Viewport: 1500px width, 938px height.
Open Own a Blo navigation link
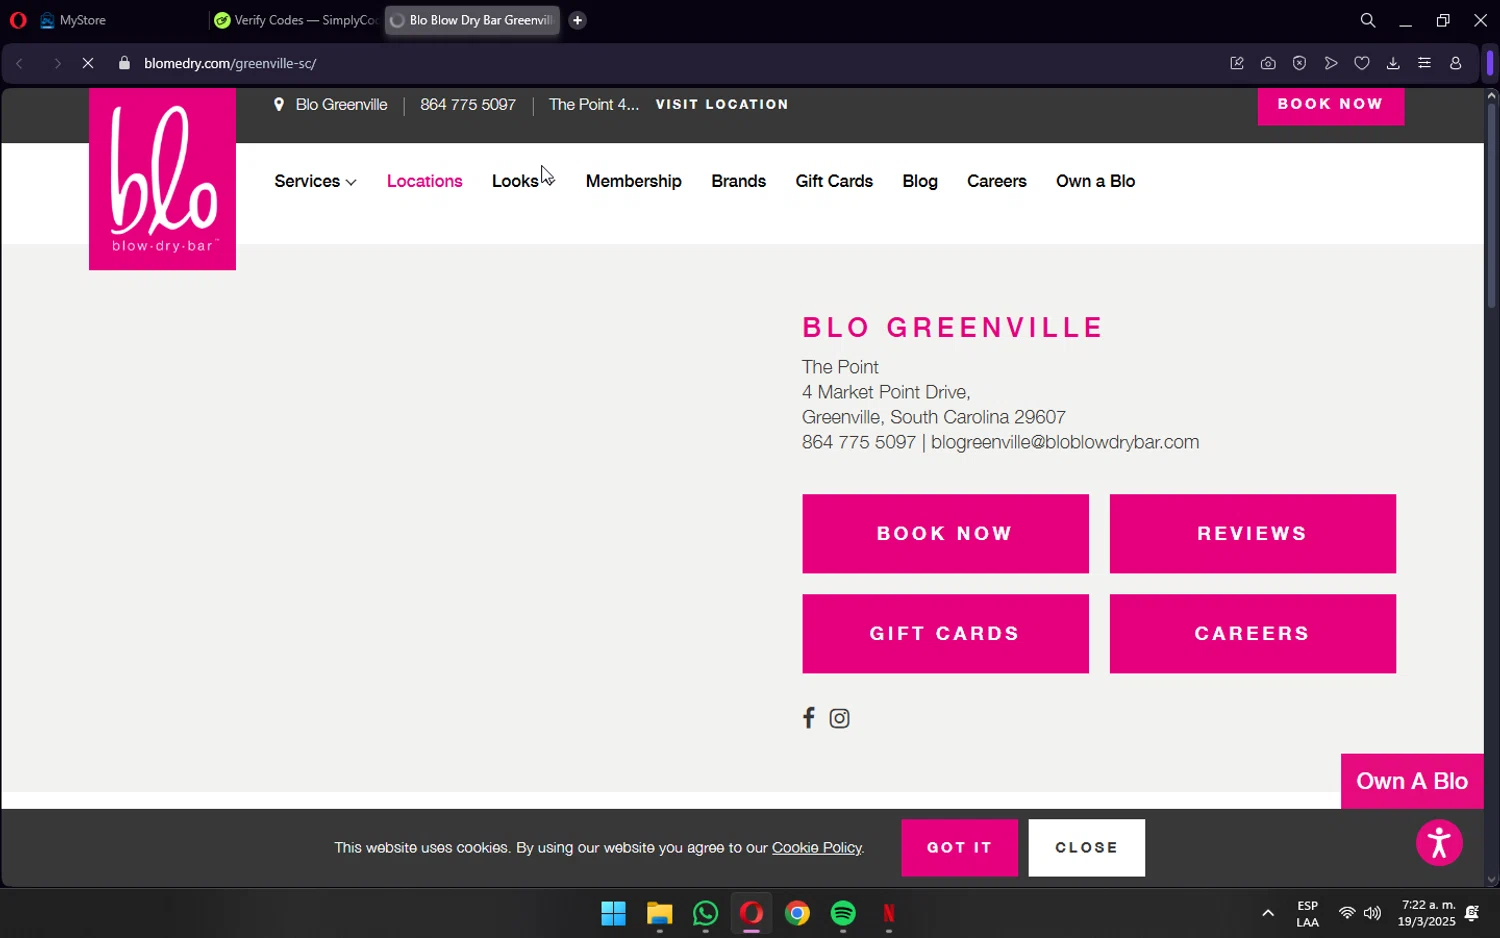[x=1095, y=181]
